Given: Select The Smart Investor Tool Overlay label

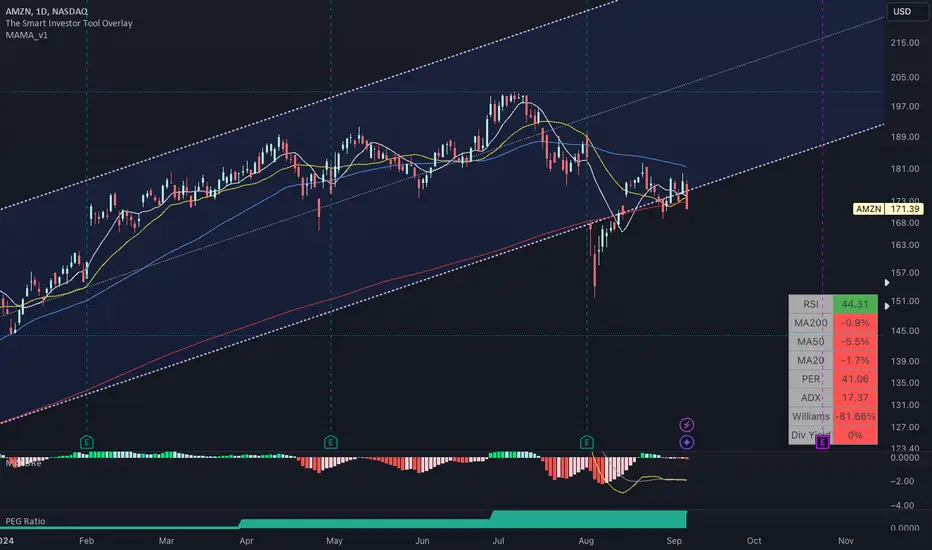Looking at the screenshot, I should 69,23.
